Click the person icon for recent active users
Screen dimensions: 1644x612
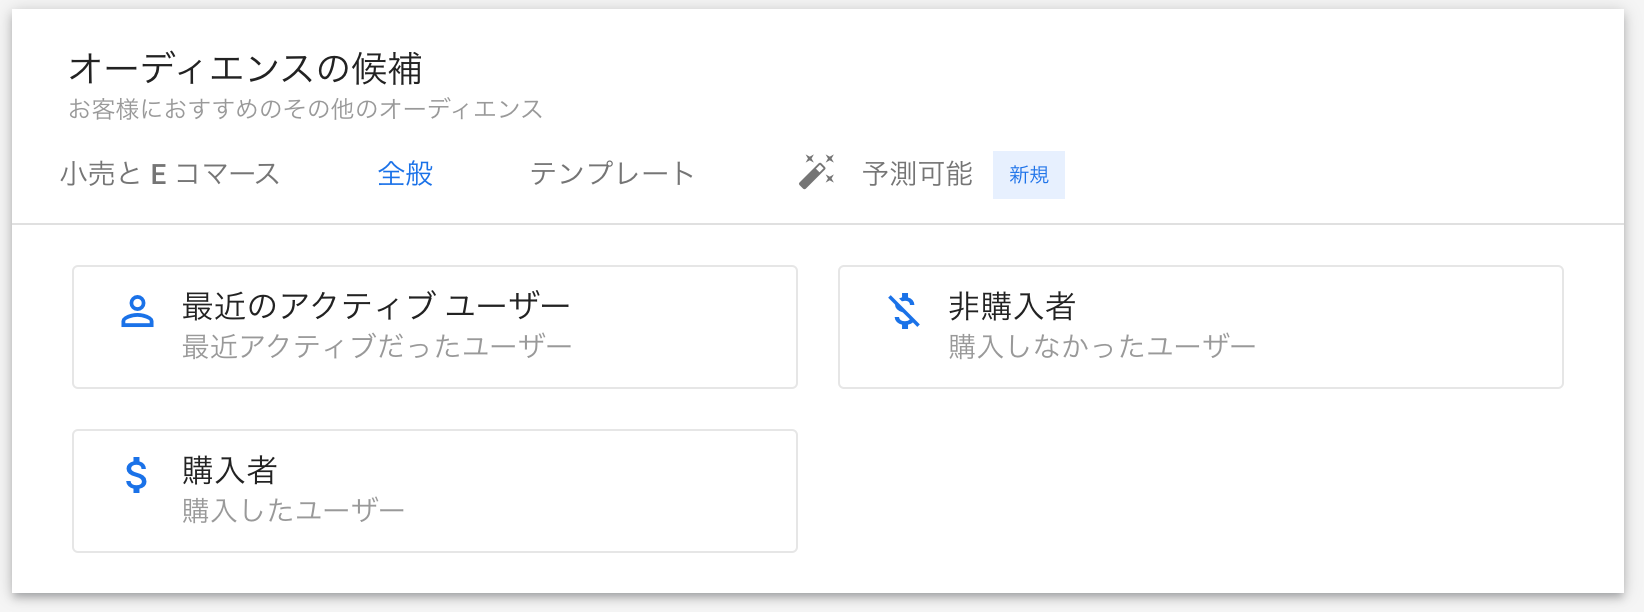137,311
